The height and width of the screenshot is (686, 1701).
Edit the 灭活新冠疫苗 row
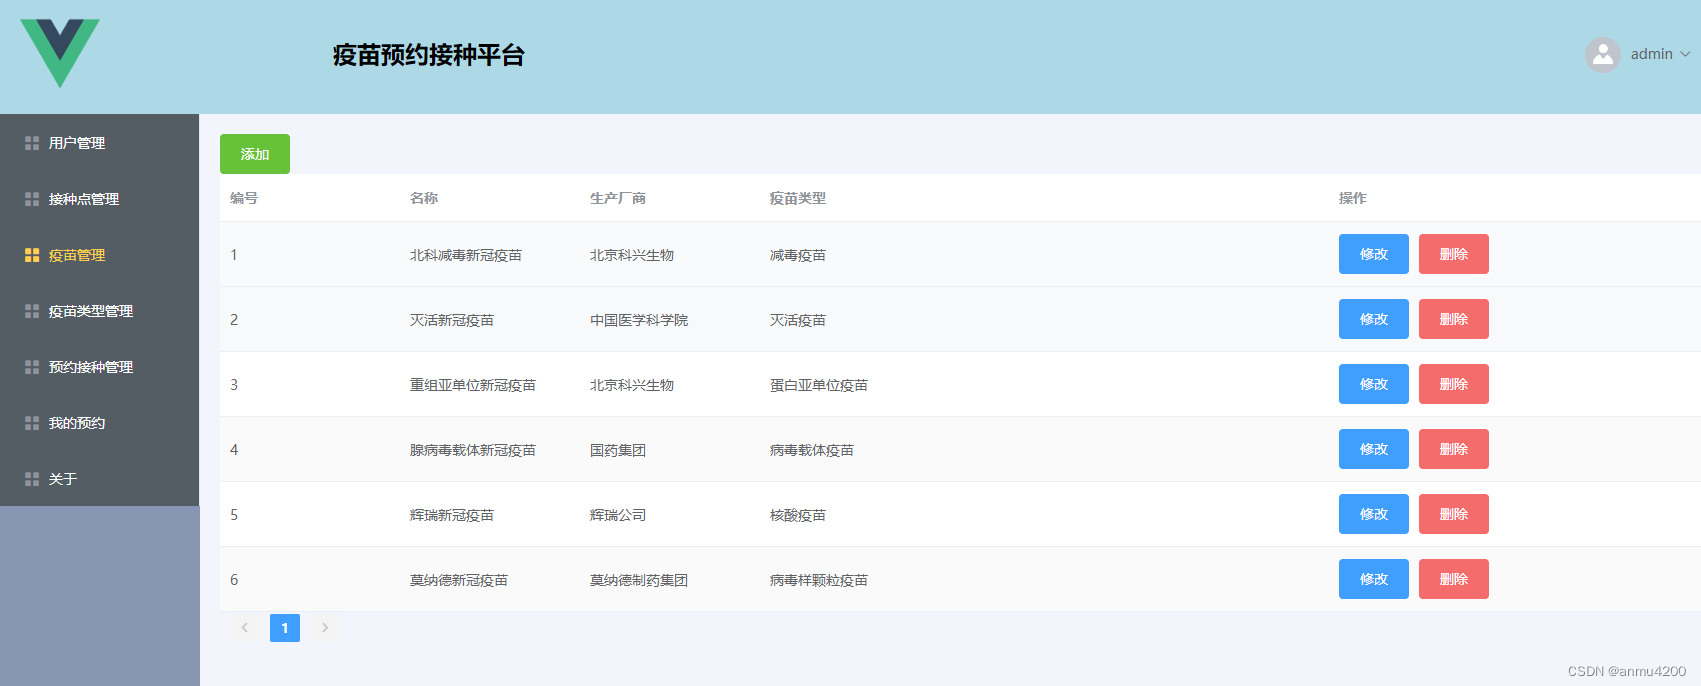coord(1374,319)
